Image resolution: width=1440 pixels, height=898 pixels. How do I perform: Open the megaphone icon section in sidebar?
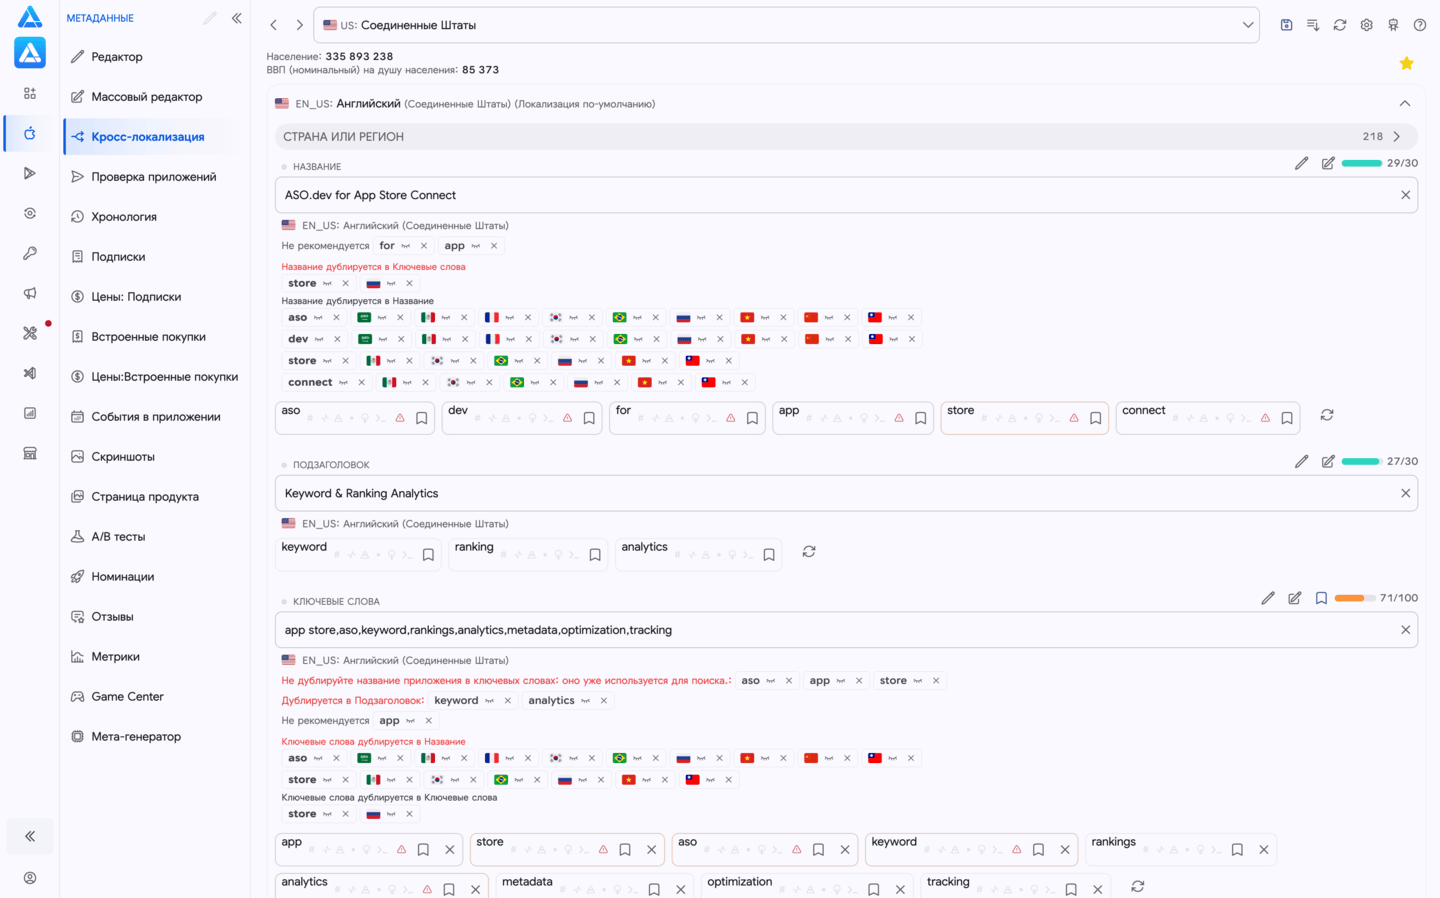coord(30,293)
